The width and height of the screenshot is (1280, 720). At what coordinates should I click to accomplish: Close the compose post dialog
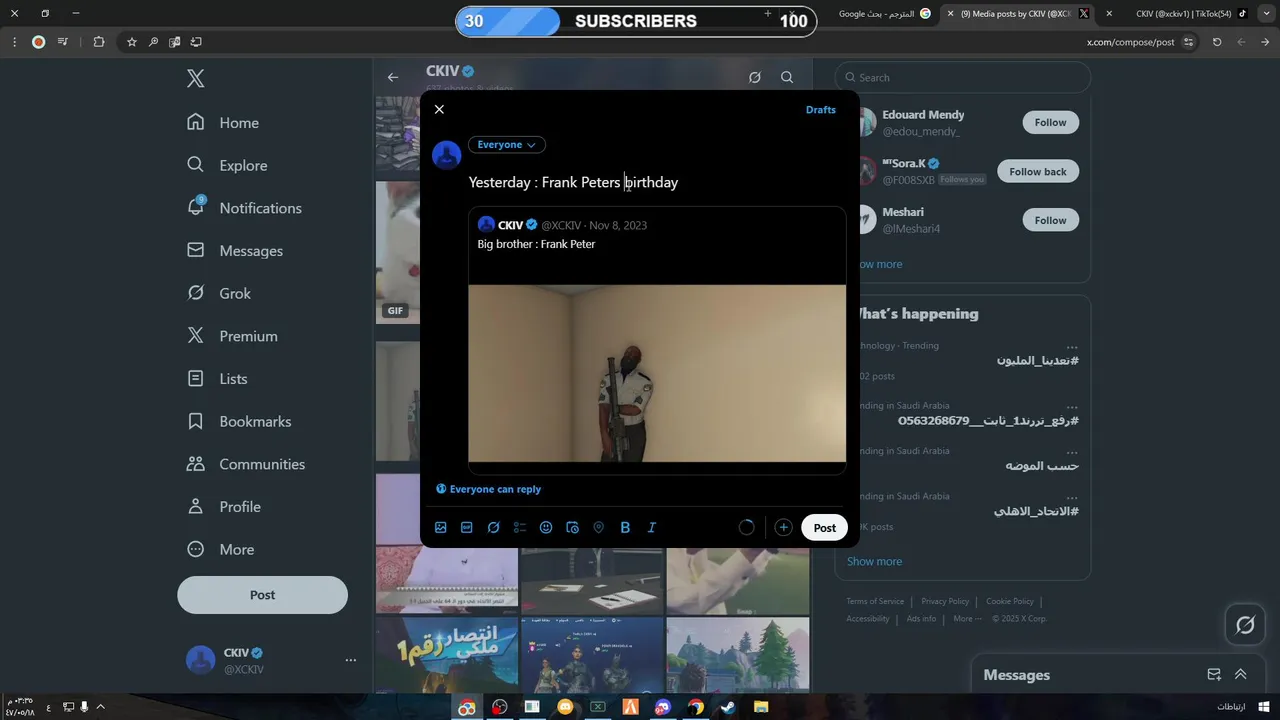pos(439,109)
